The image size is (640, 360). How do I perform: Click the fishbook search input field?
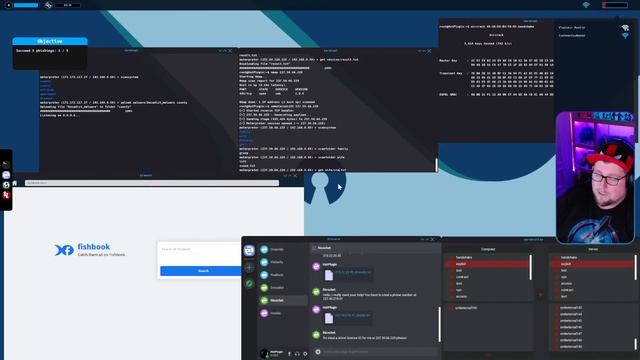[200, 249]
